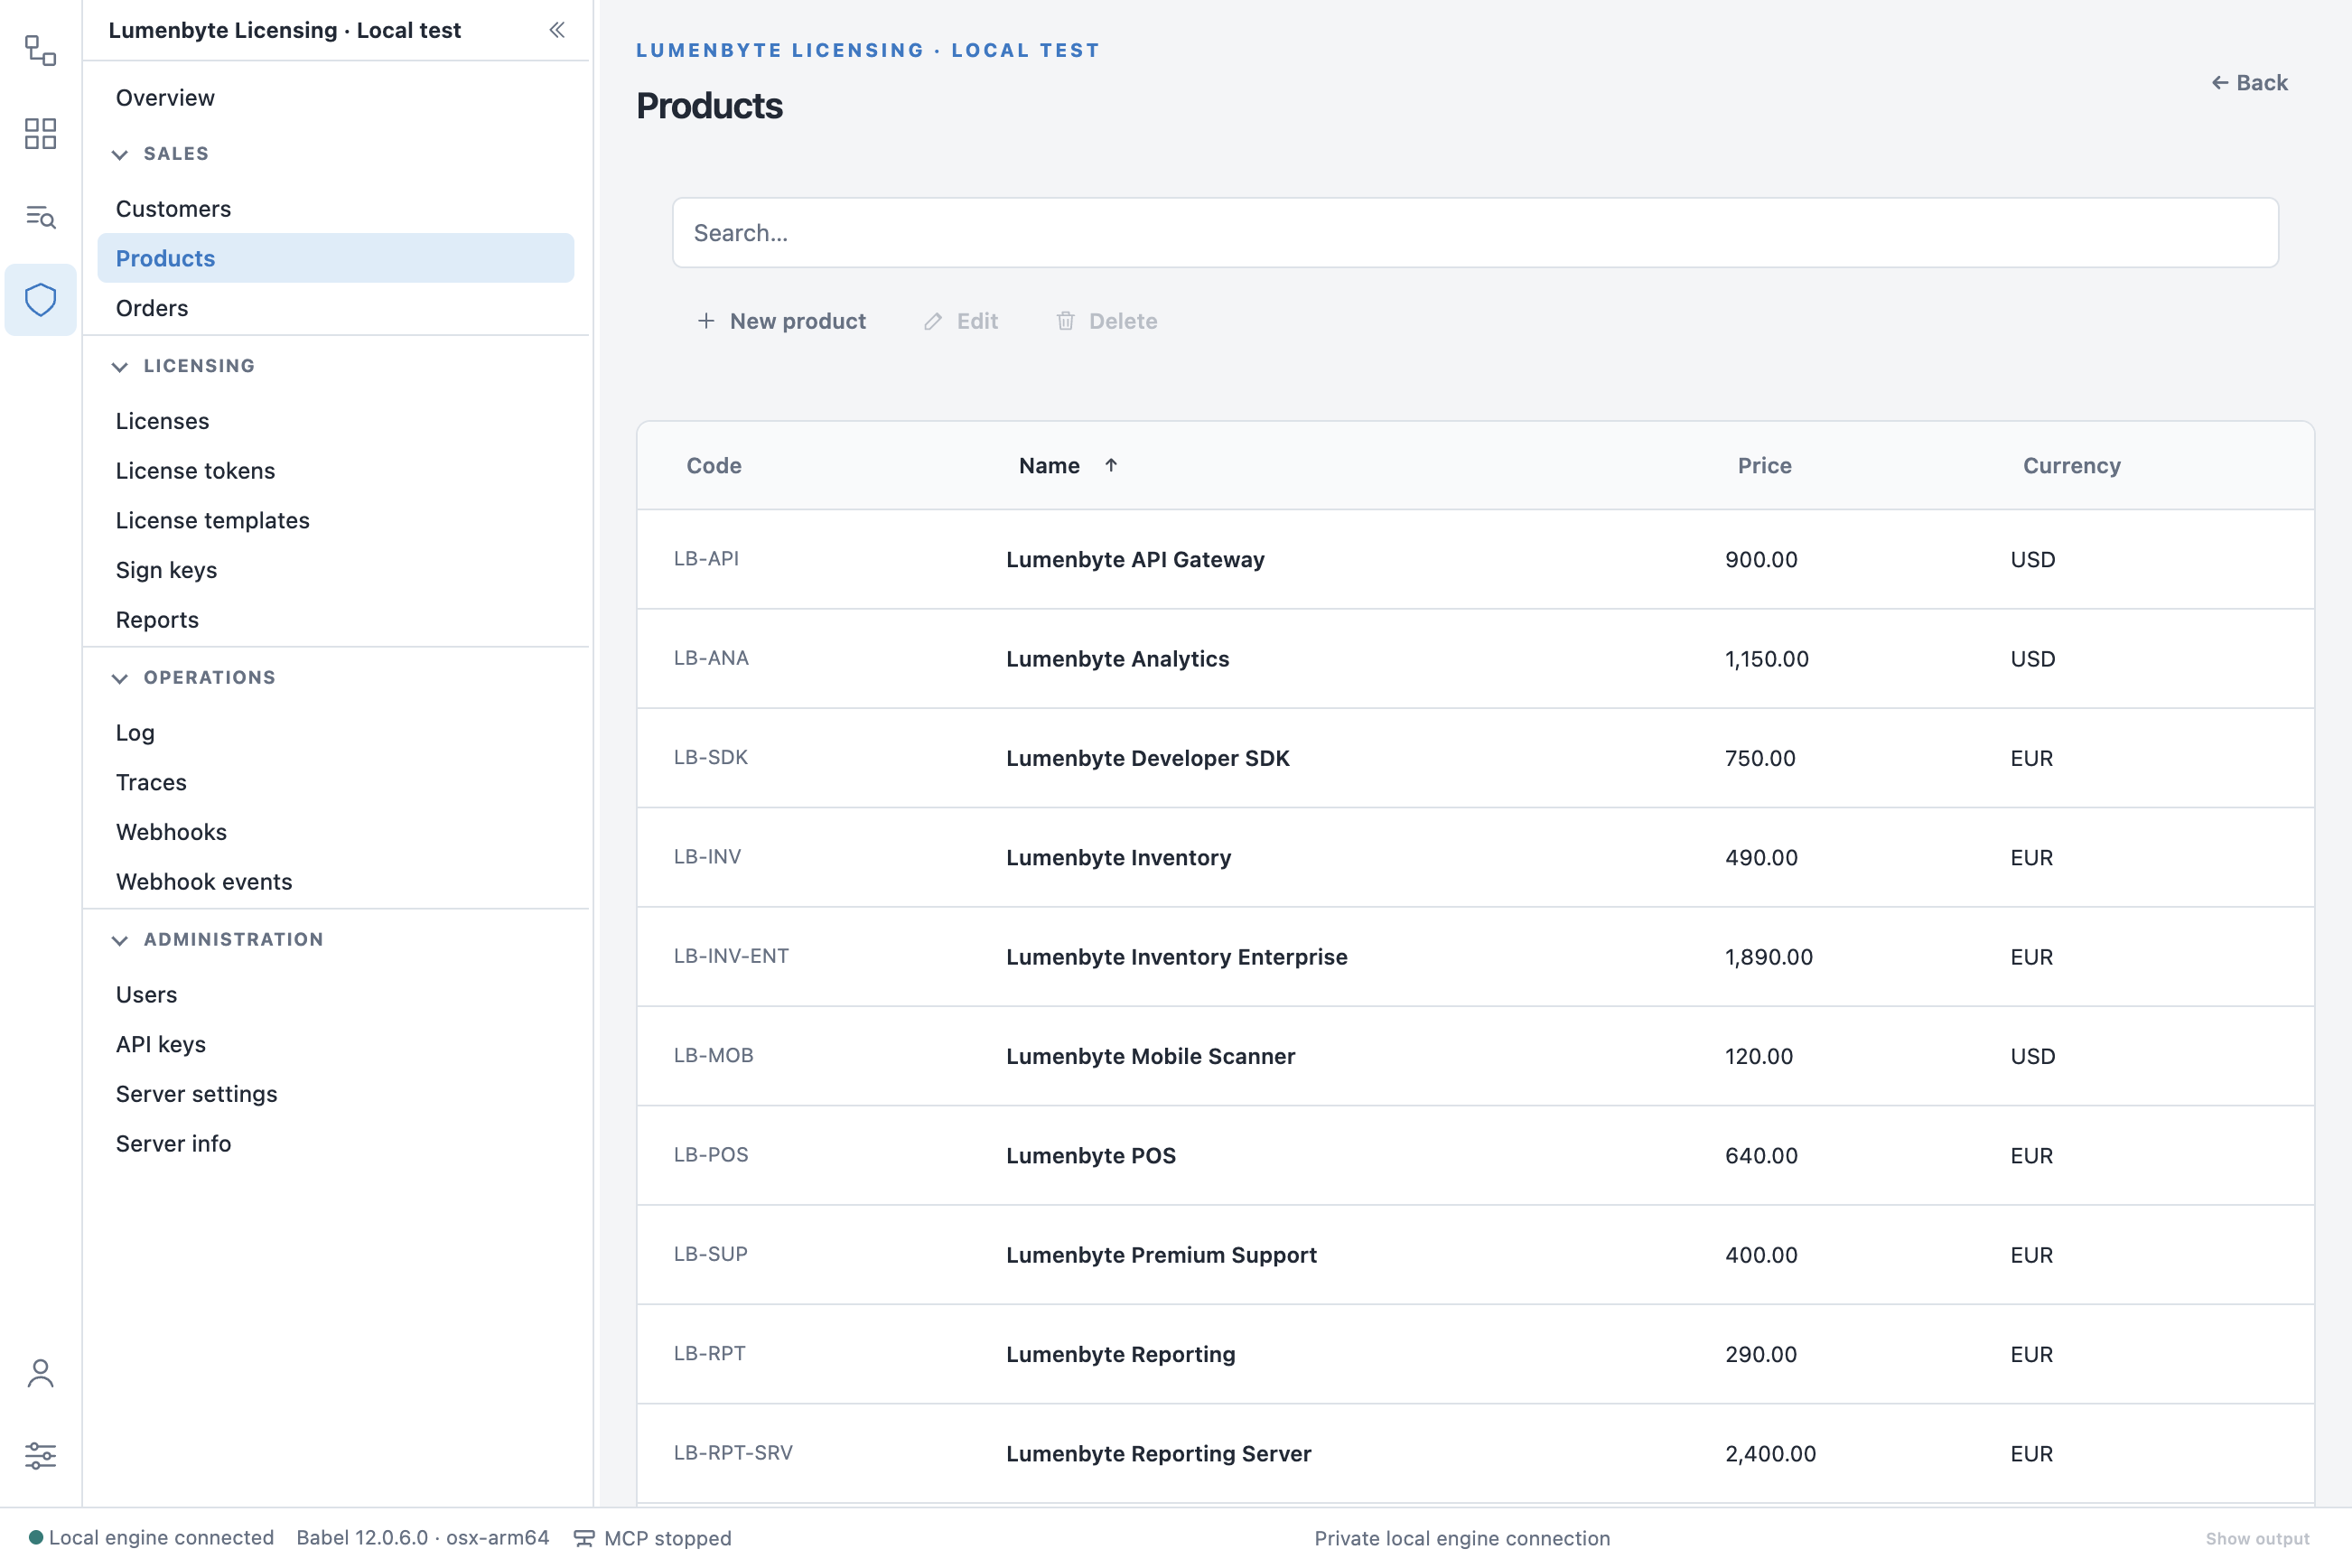The image size is (2352, 1568).
Task: Select the Lumenbyte Premium Support row
Action: point(1475,1255)
